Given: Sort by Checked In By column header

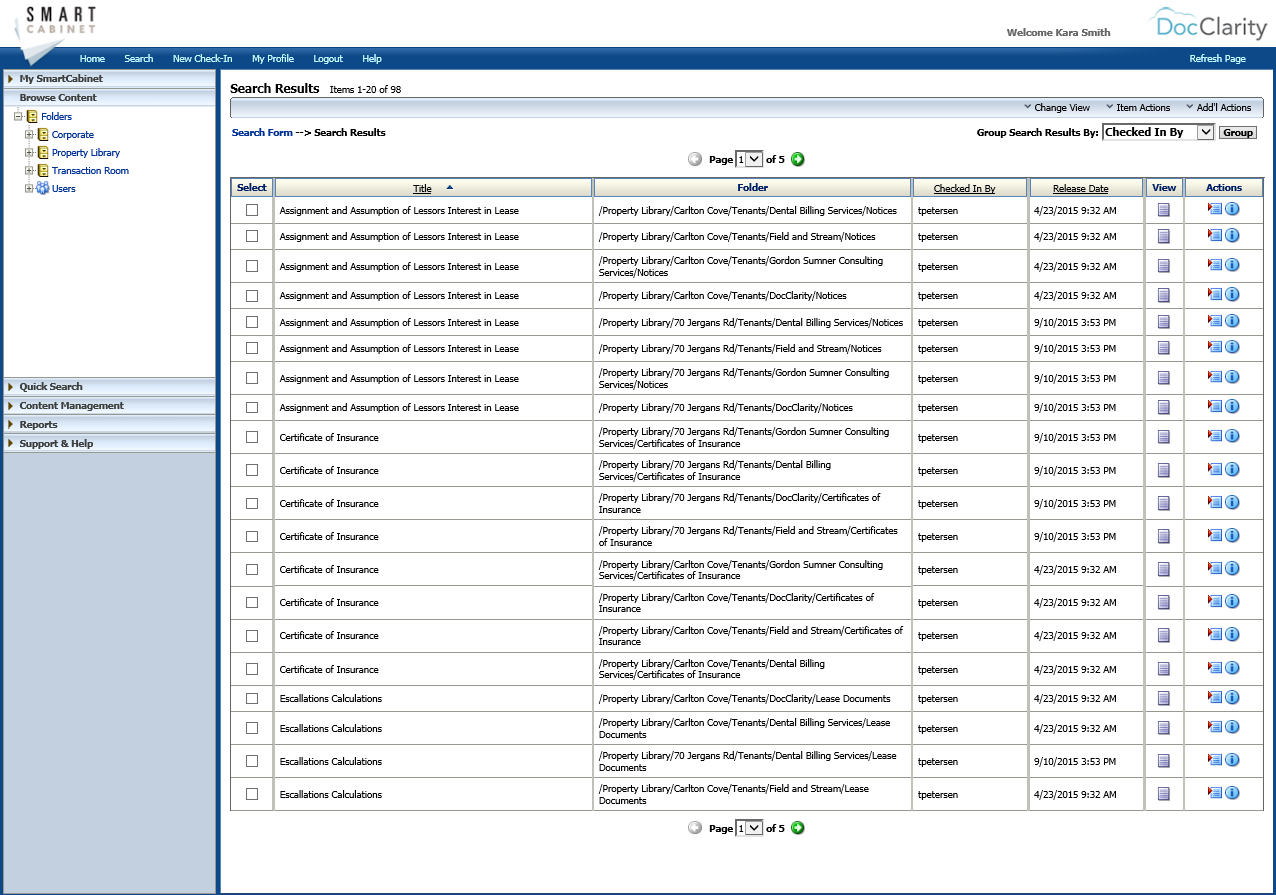Looking at the screenshot, I should coord(964,188).
